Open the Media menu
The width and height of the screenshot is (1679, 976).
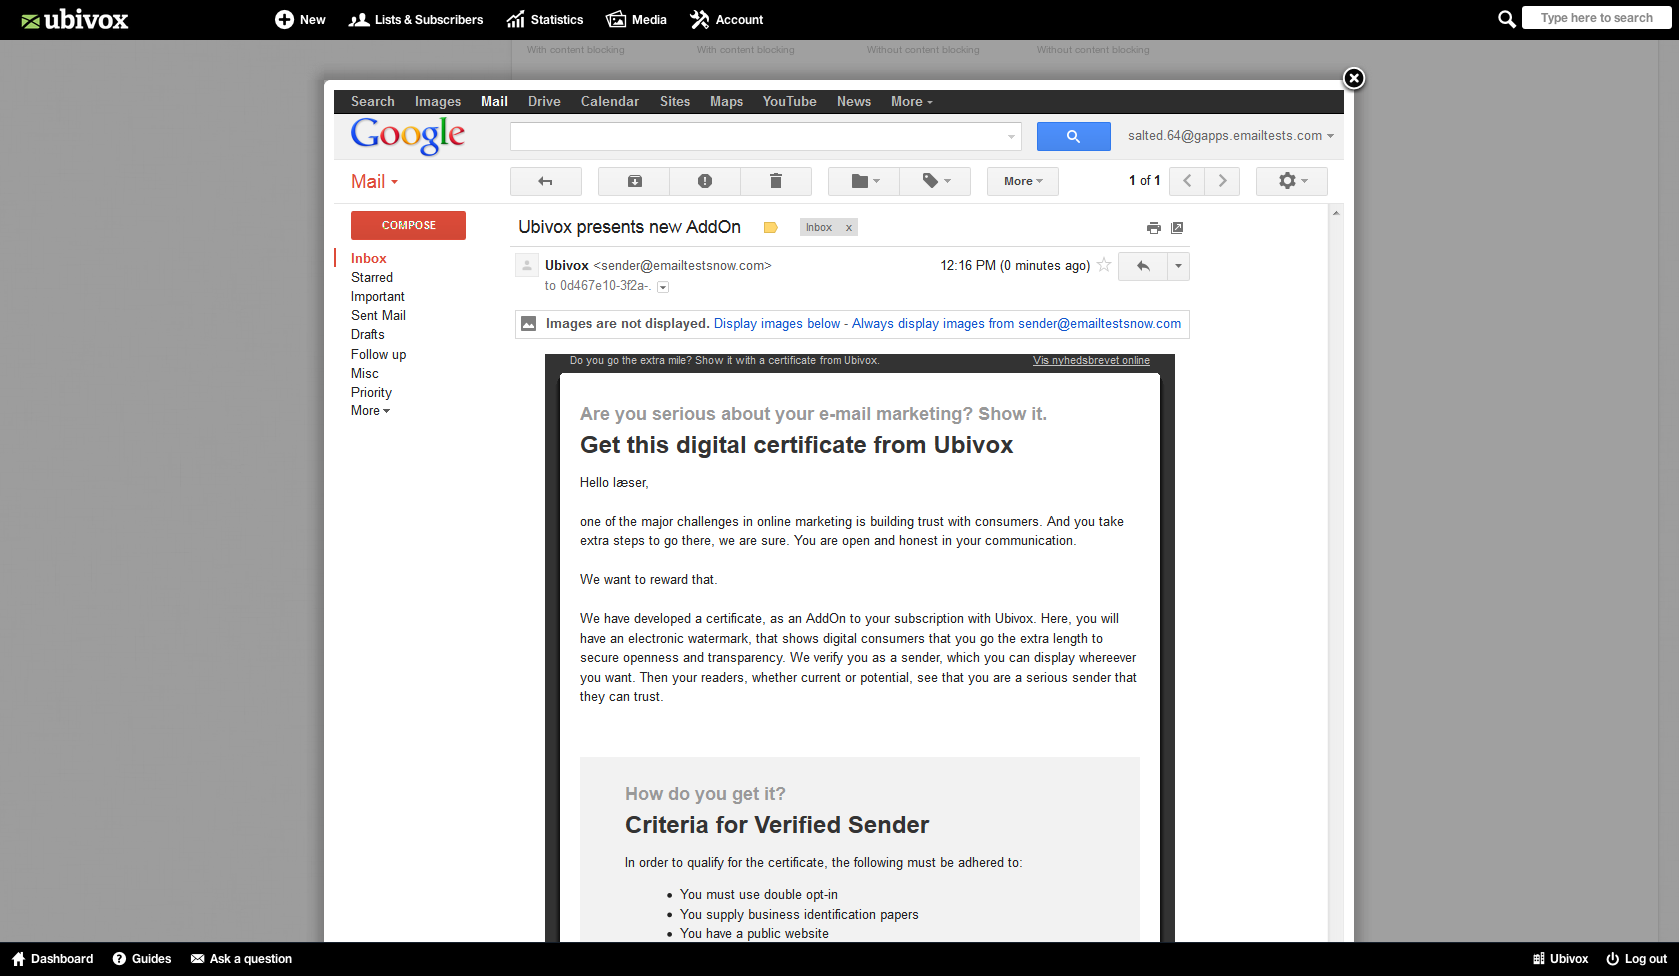[x=637, y=19]
